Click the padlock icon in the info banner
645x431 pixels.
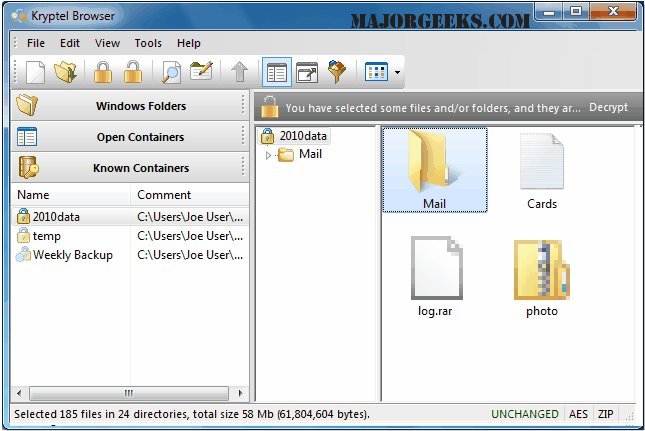(269, 107)
